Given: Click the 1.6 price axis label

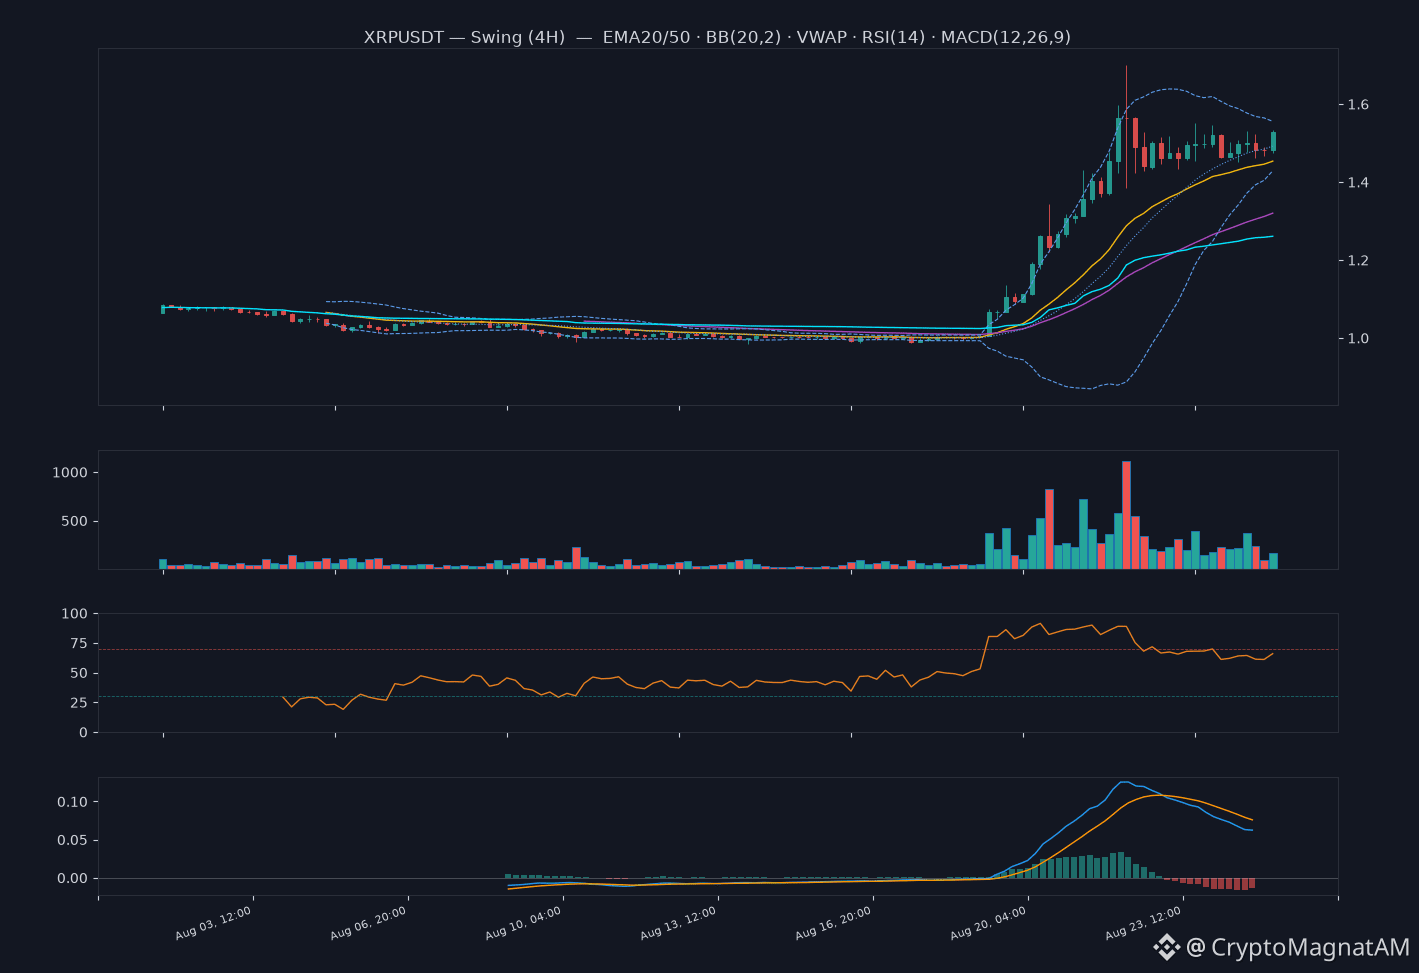Looking at the screenshot, I should coord(1358,105).
